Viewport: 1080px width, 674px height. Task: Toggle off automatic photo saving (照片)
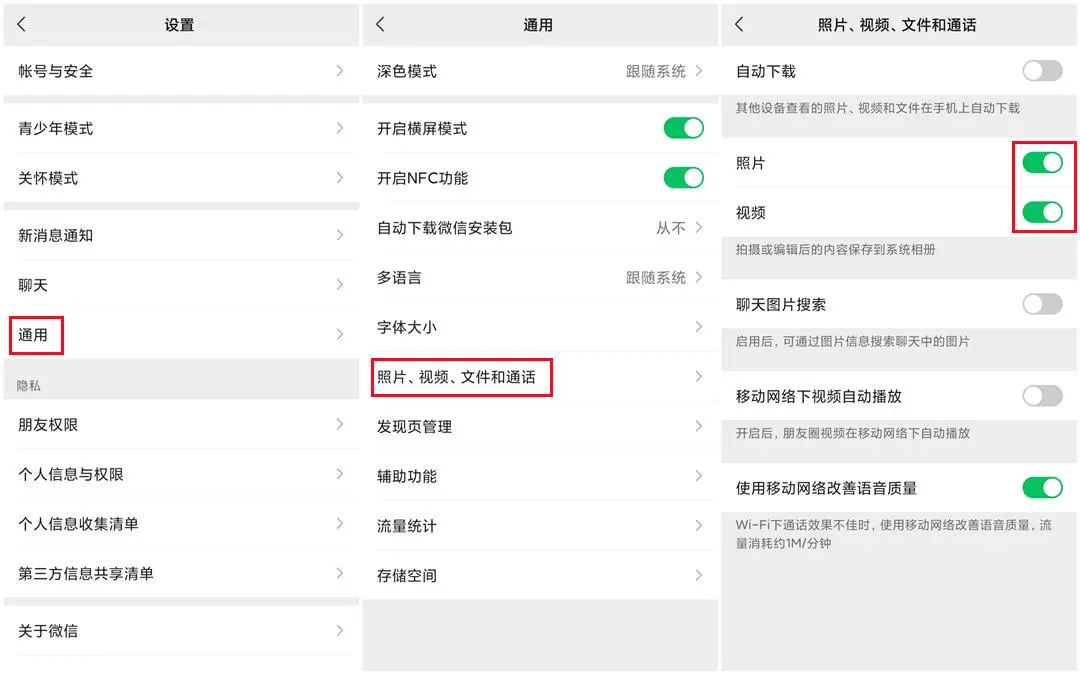(x=1043, y=163)
